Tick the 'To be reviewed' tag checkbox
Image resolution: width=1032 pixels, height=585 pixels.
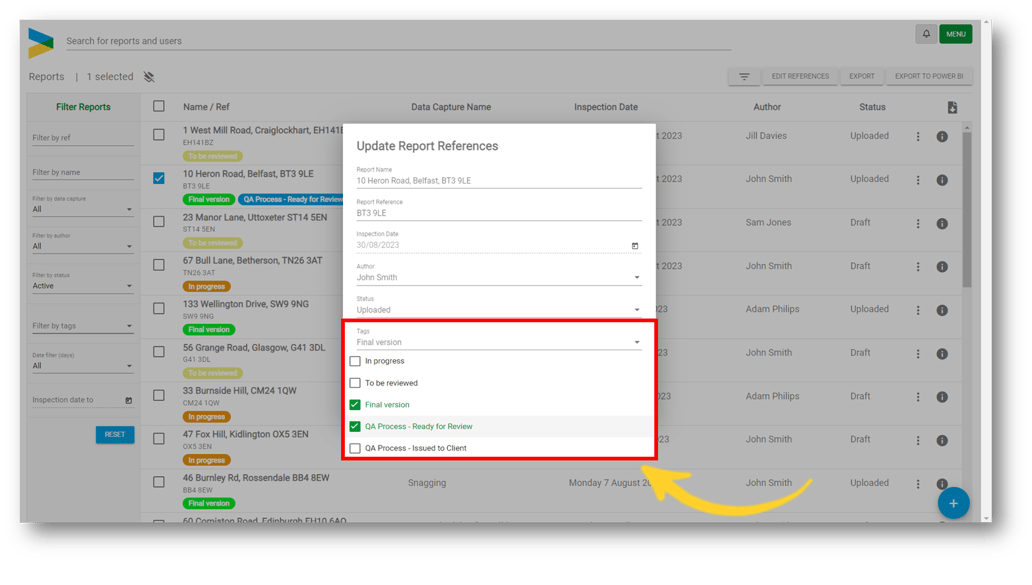click(355, 383)
